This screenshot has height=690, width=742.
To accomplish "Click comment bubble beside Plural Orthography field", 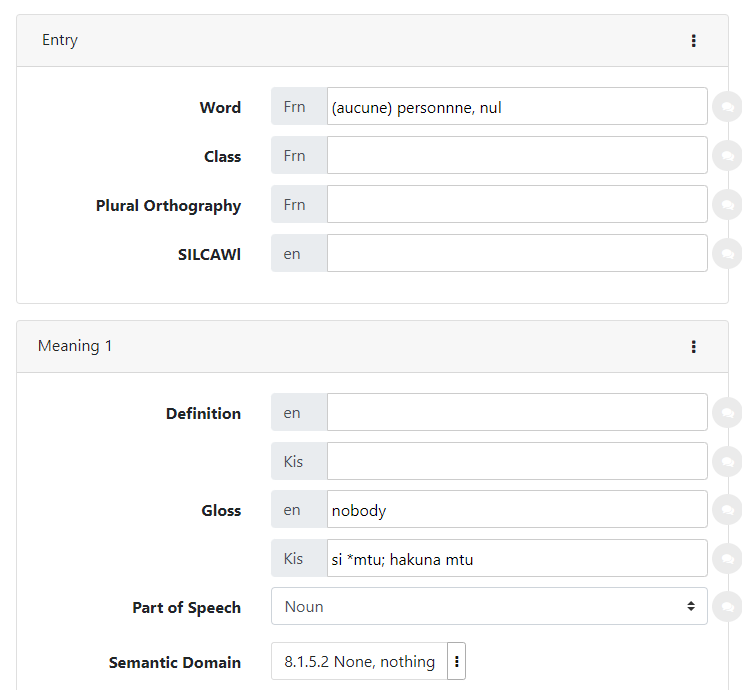I will pos(726,204).
